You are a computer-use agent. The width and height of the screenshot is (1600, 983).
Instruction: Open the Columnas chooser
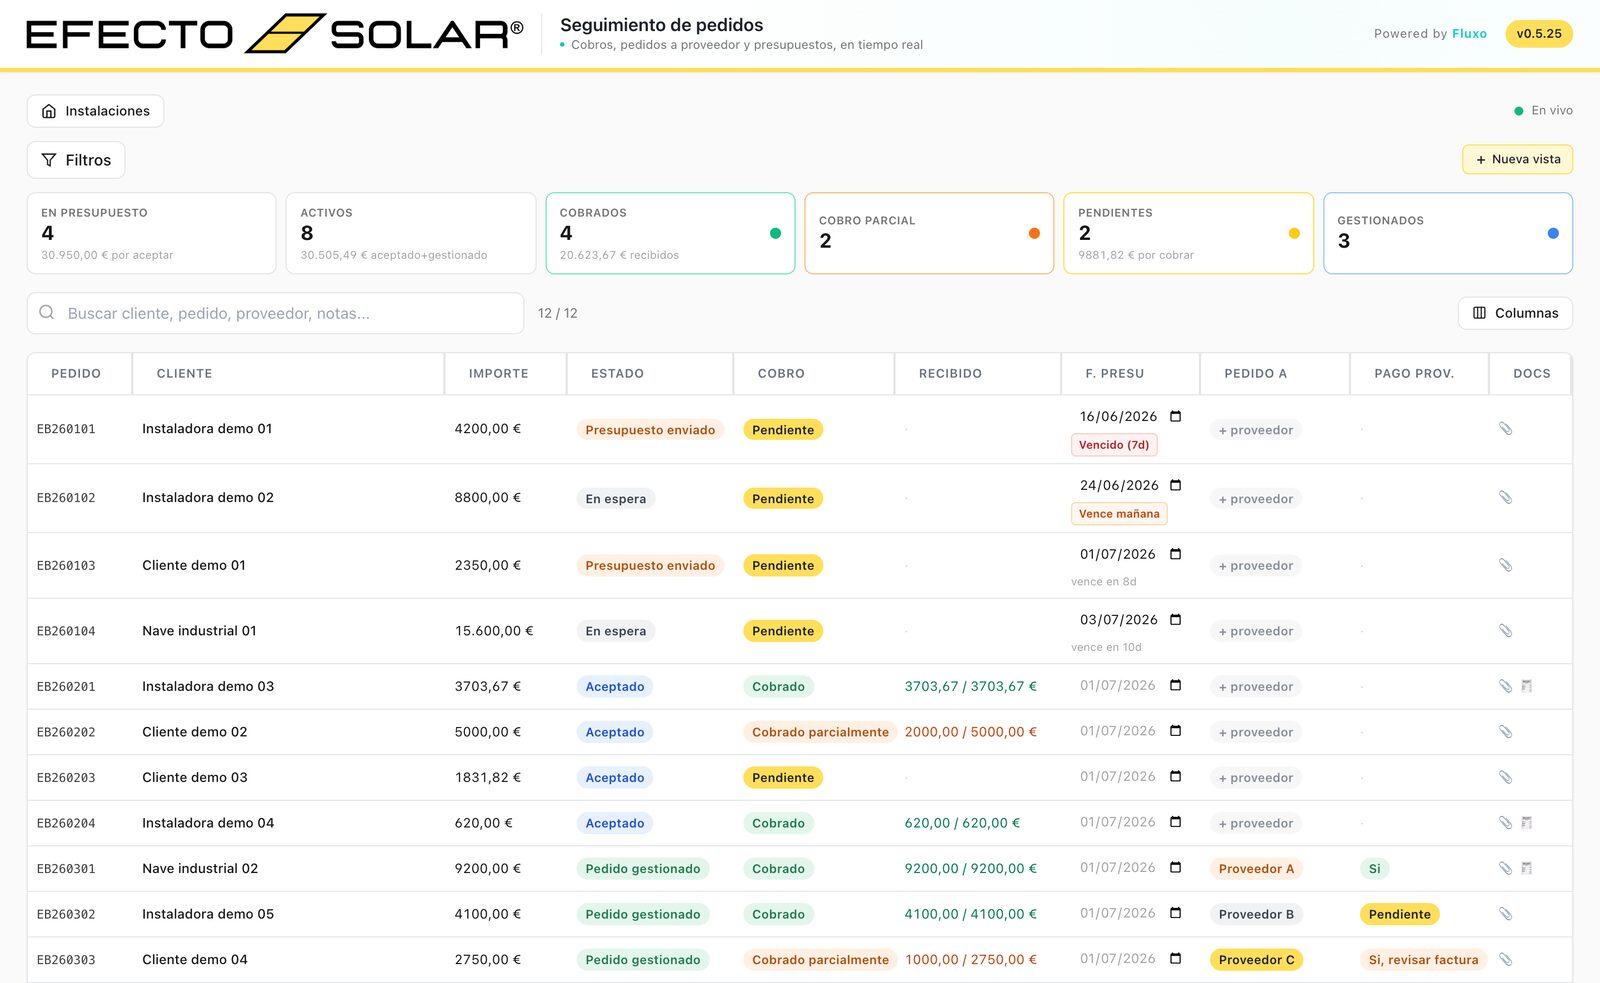(1515, 313)
